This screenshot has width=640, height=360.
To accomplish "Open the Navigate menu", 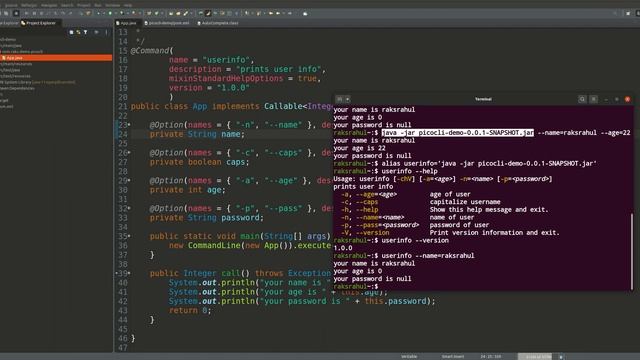I will coord(49,5).
